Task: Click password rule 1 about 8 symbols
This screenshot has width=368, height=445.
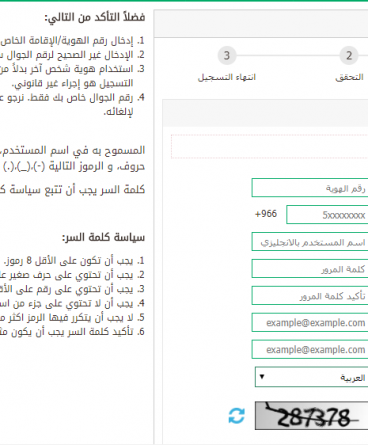Action: point(75,261)
